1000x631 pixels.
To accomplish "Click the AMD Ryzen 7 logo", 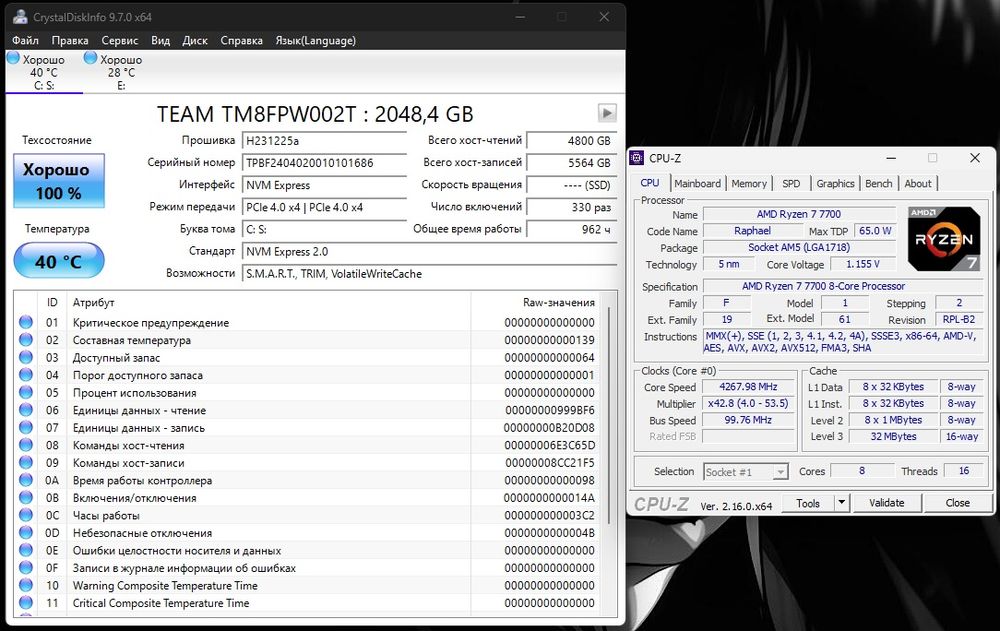I will pos(943,238).
